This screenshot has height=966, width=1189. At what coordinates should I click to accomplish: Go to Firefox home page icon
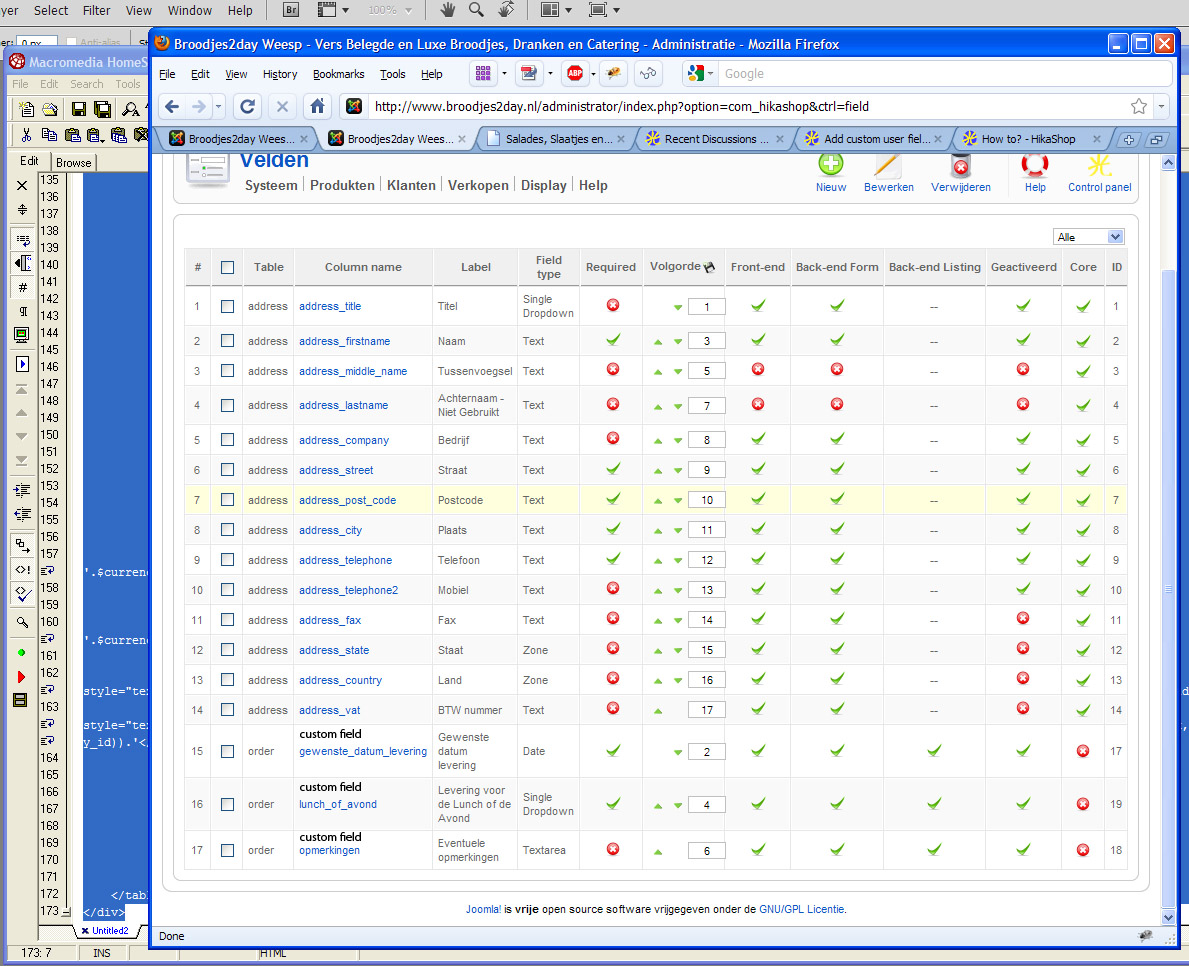pos(317,106)
